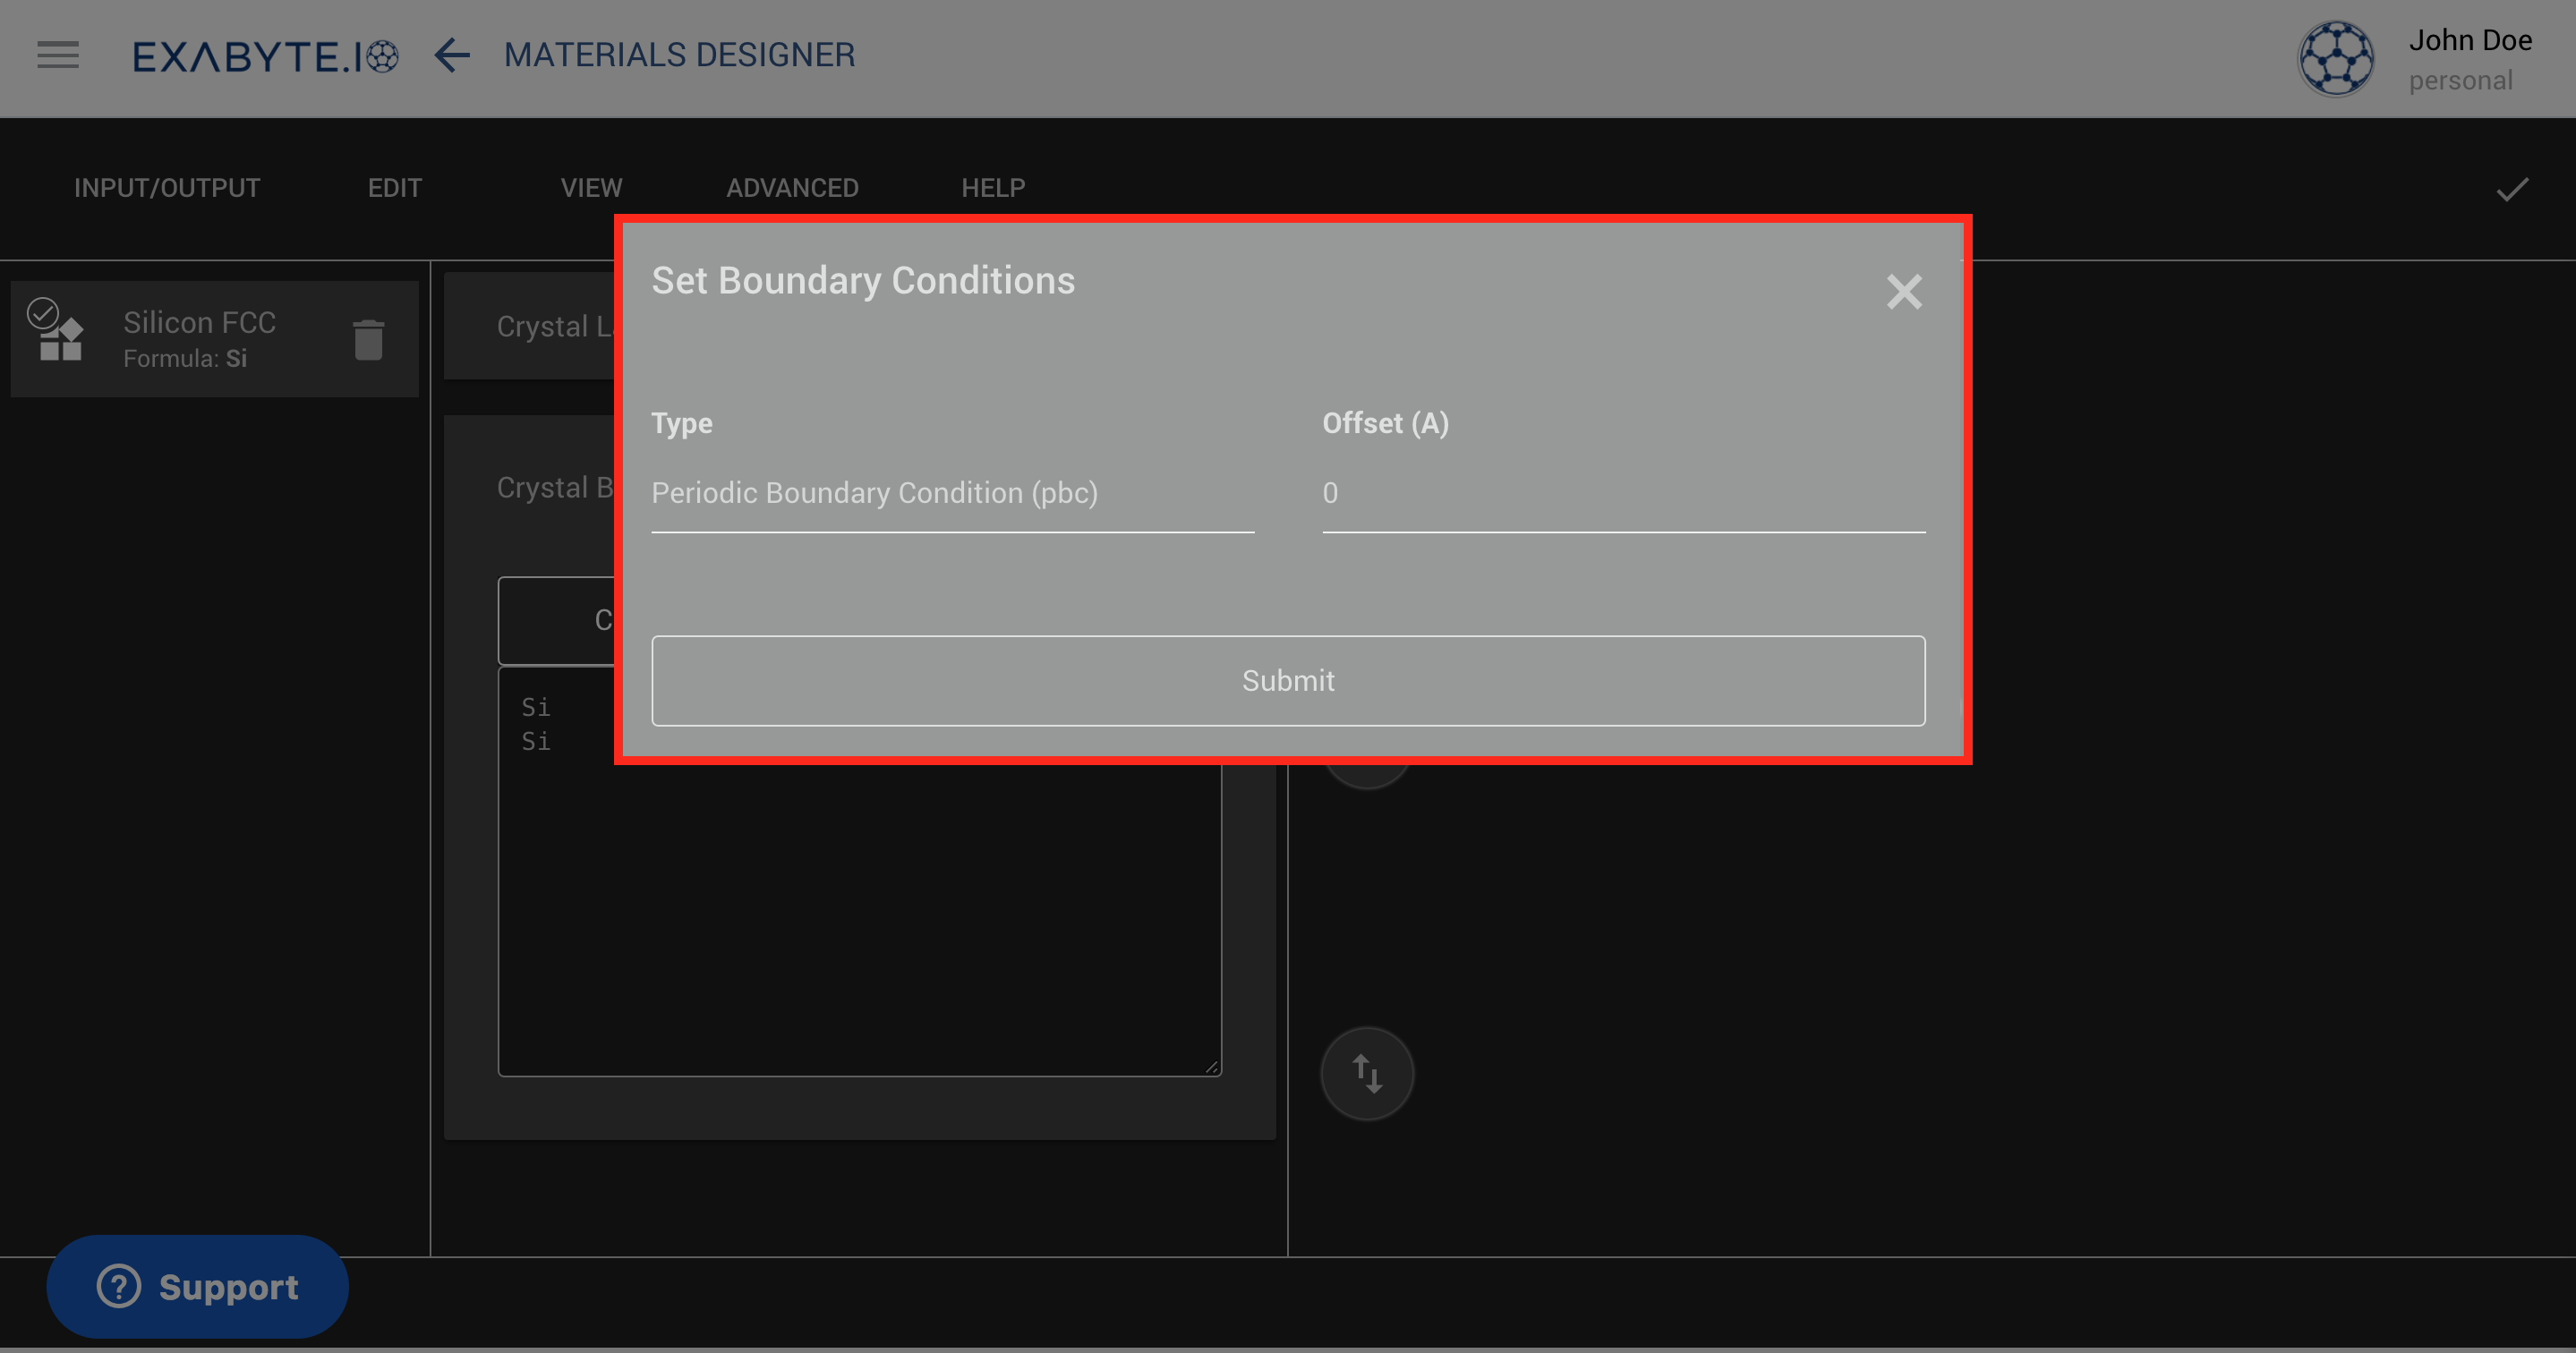Click the Offset (A) input field
This screenshot has height=1353, width=2576.
click(1622, 493)
